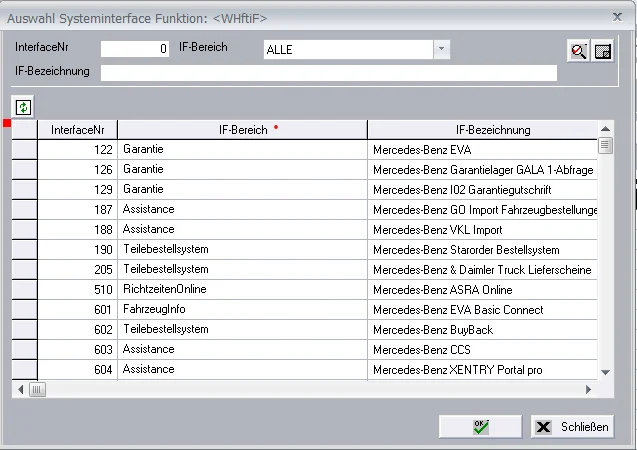Click the FahrzeugInfo cell

[243, 309]
